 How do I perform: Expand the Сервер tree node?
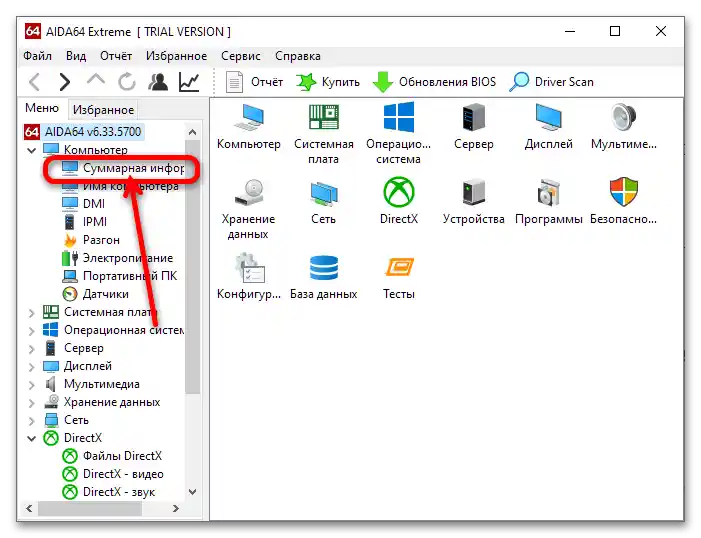[x=31, y=349]
